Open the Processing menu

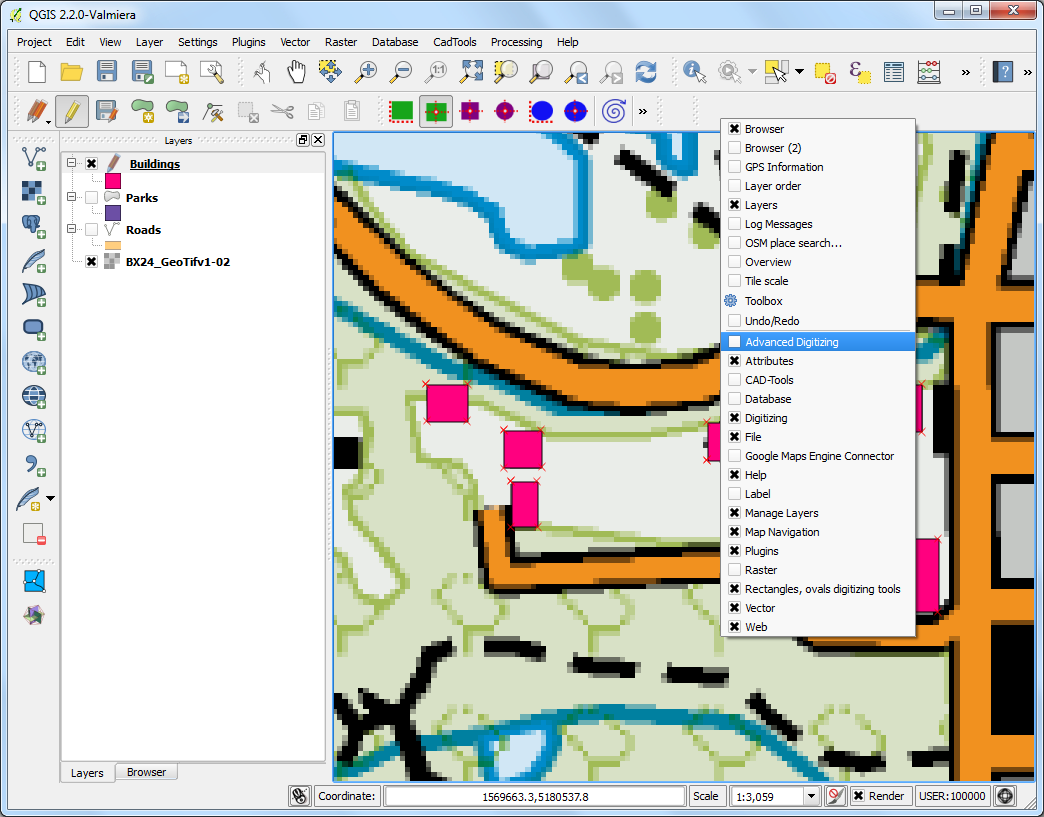coord(516,42)
